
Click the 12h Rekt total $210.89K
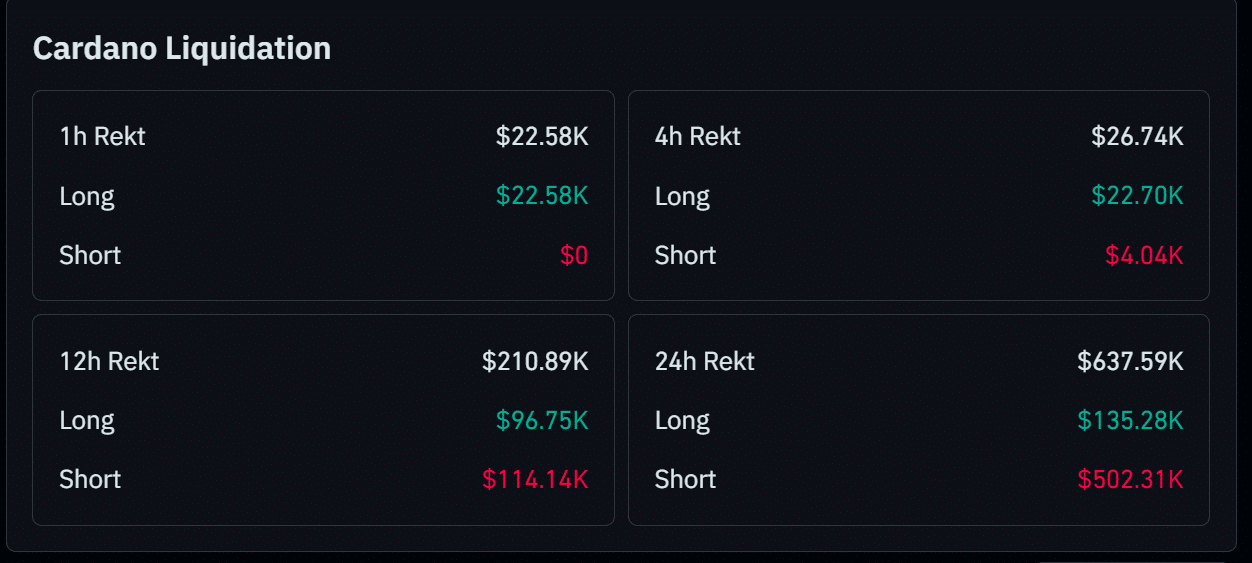pos(535,361)
